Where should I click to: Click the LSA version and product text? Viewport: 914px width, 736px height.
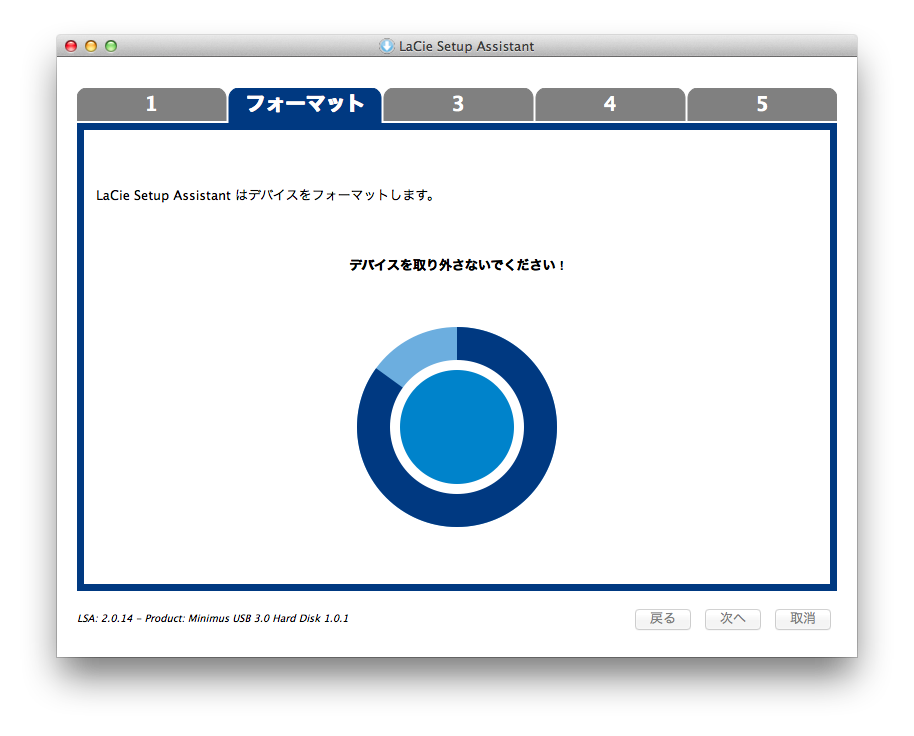point(213,618)
